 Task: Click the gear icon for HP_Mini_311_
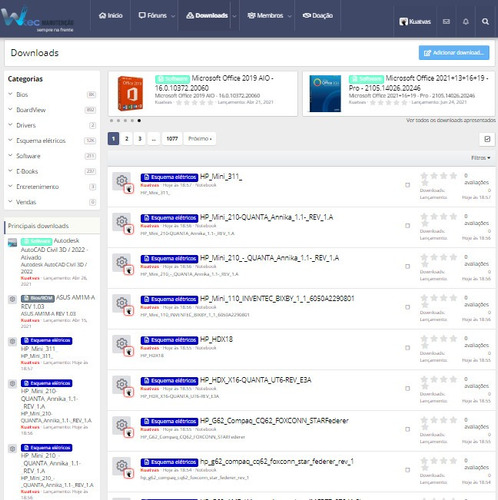click(x=121, y=181)
